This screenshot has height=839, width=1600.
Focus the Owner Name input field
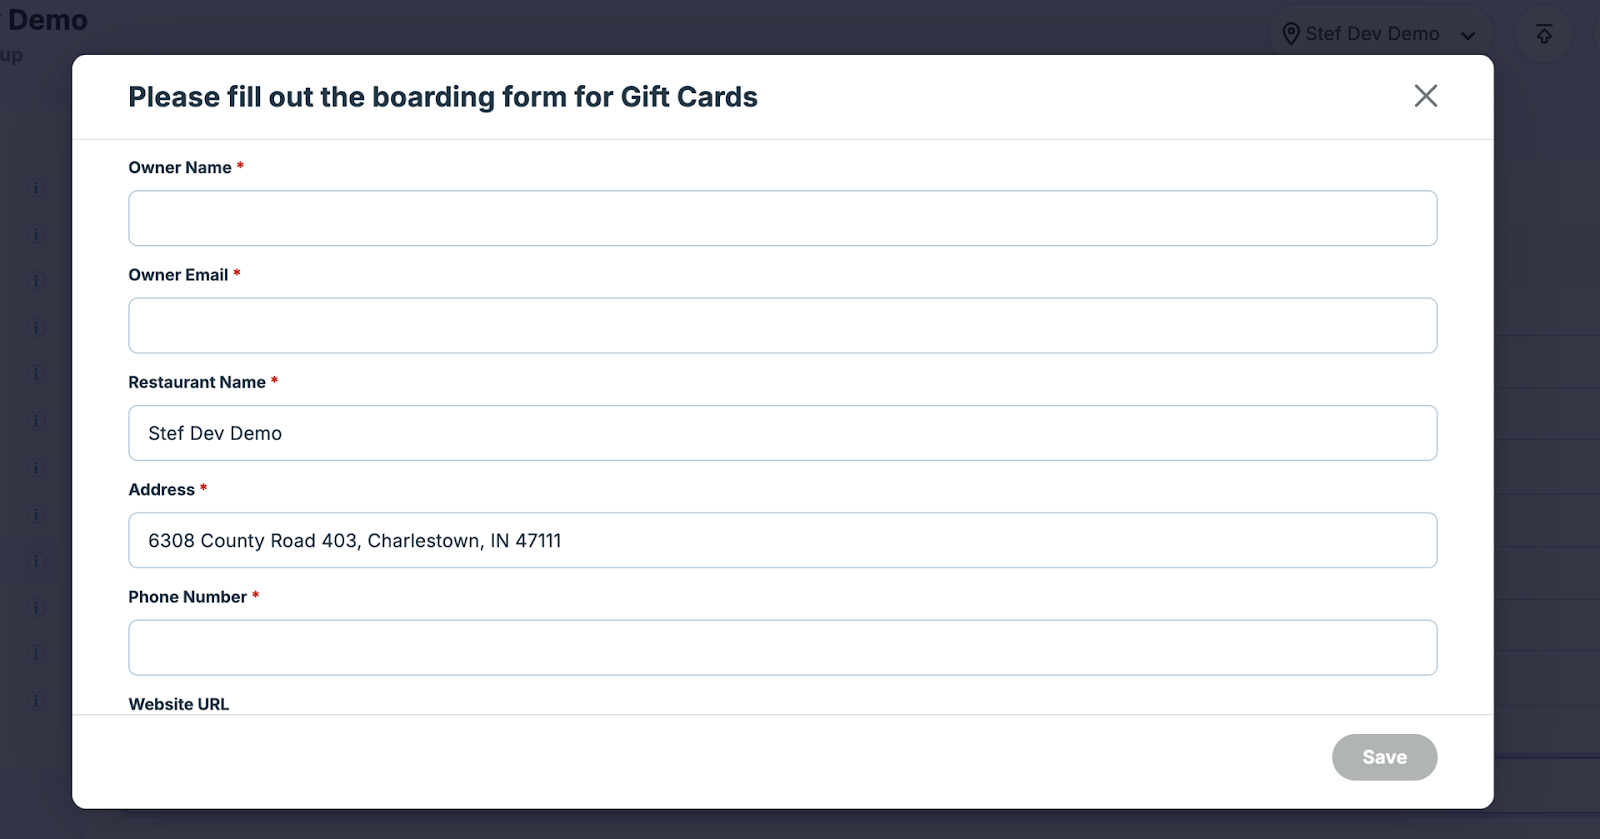coord(782,218)
